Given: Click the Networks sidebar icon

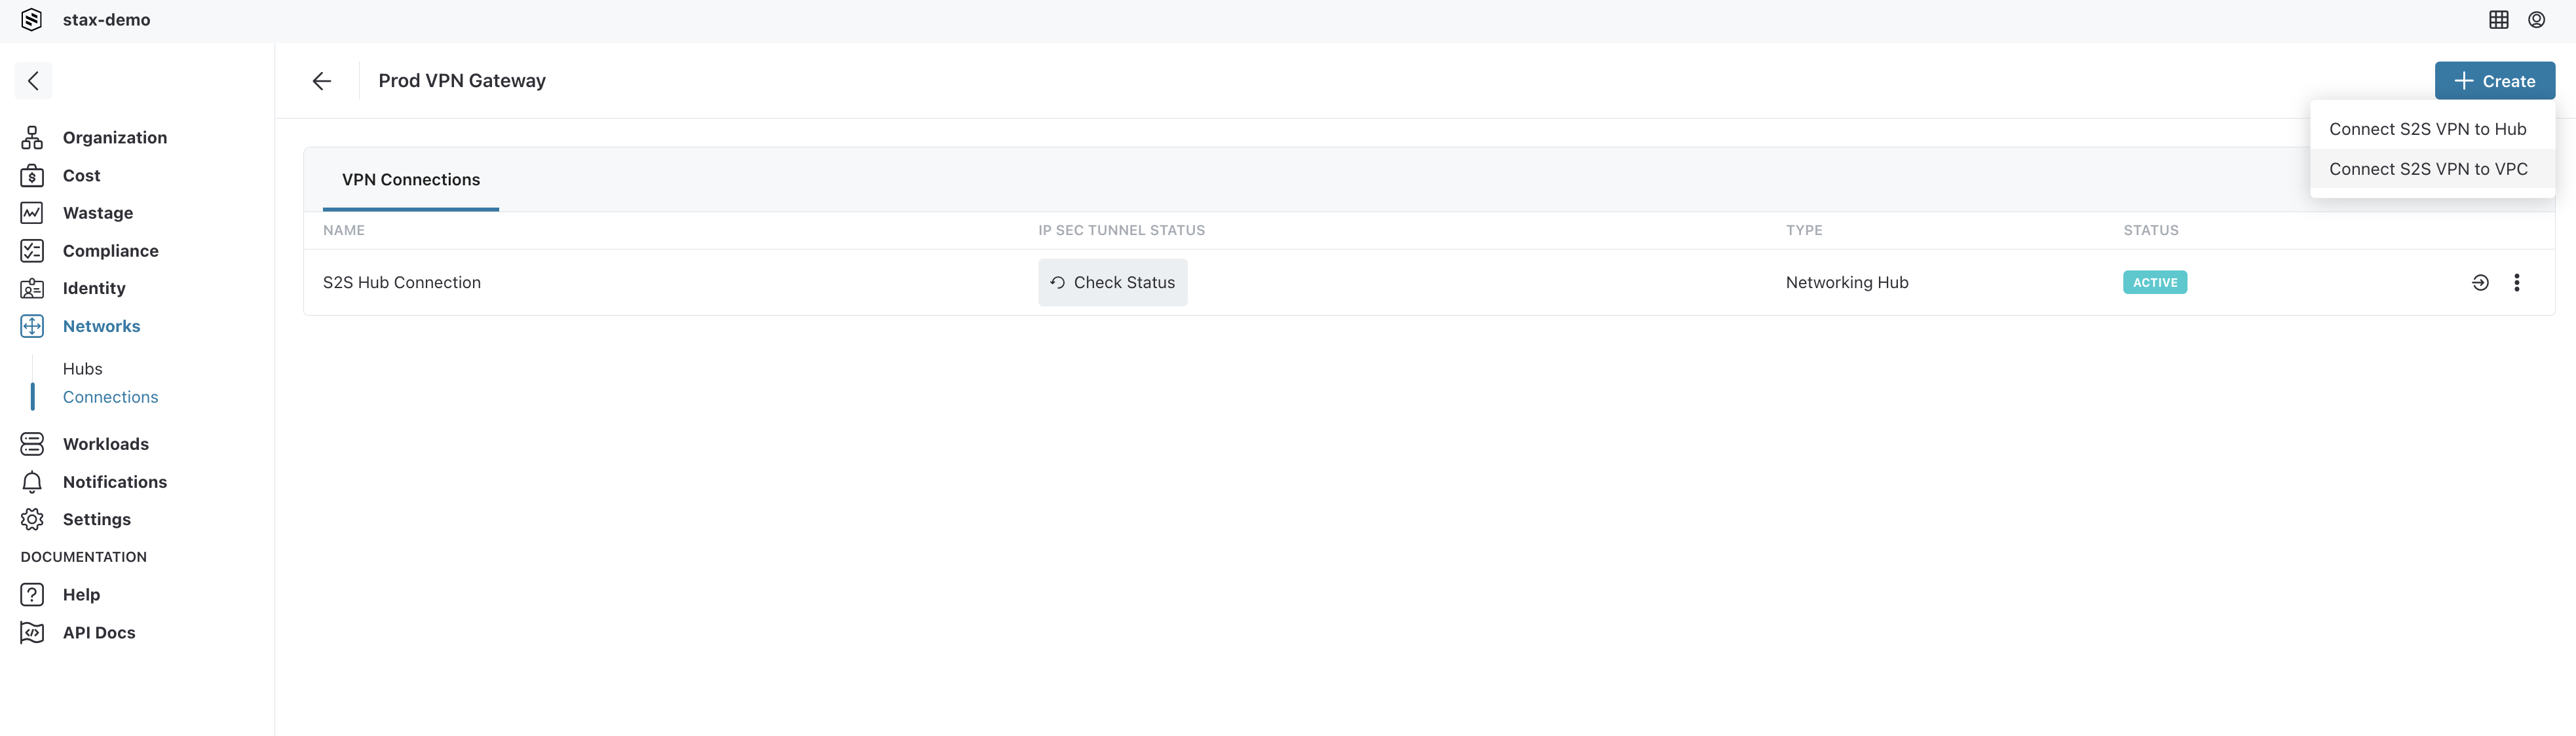Looking at the screenshot, I should point(32,326).
